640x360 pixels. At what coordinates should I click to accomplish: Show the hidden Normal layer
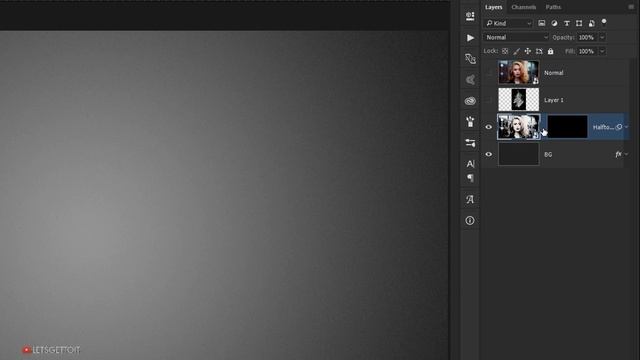[489, 73]
